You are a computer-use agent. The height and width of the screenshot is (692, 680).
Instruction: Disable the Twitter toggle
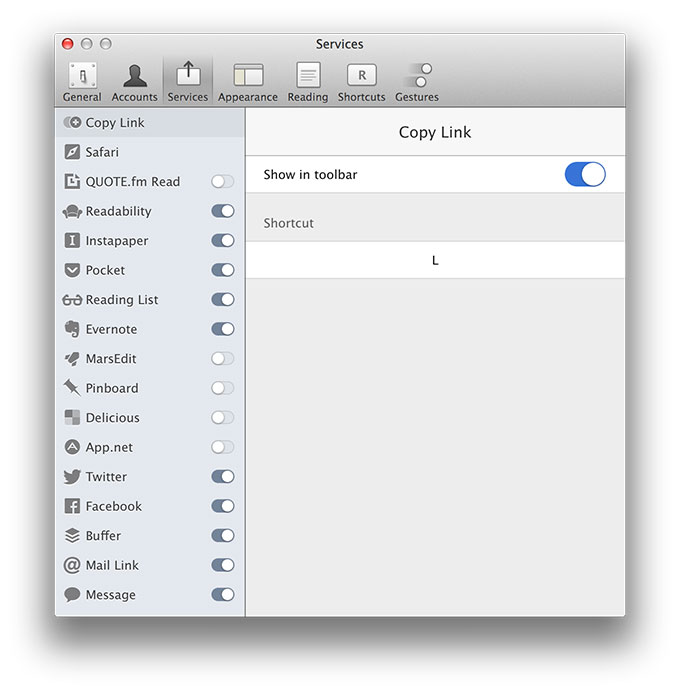coord(222,477)
